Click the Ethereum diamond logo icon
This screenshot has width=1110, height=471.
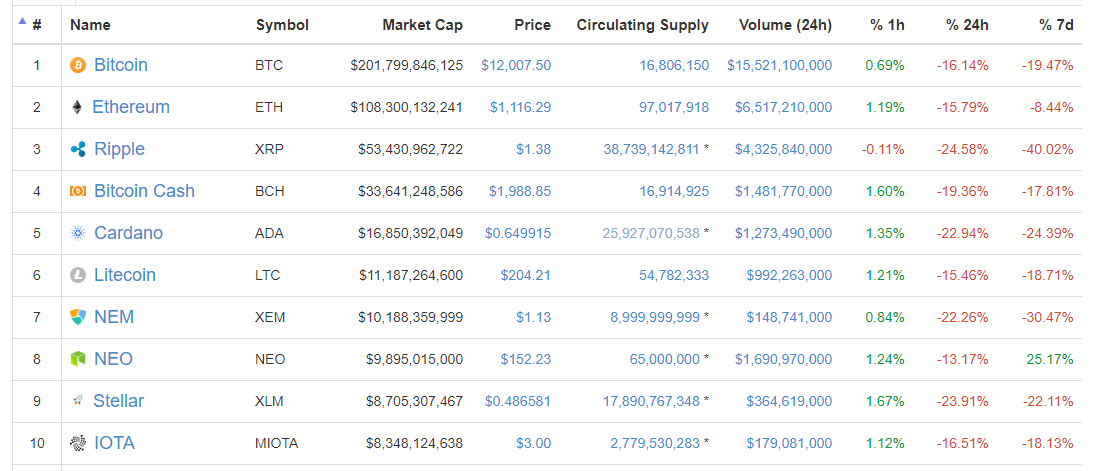click(x=77, y=107)
